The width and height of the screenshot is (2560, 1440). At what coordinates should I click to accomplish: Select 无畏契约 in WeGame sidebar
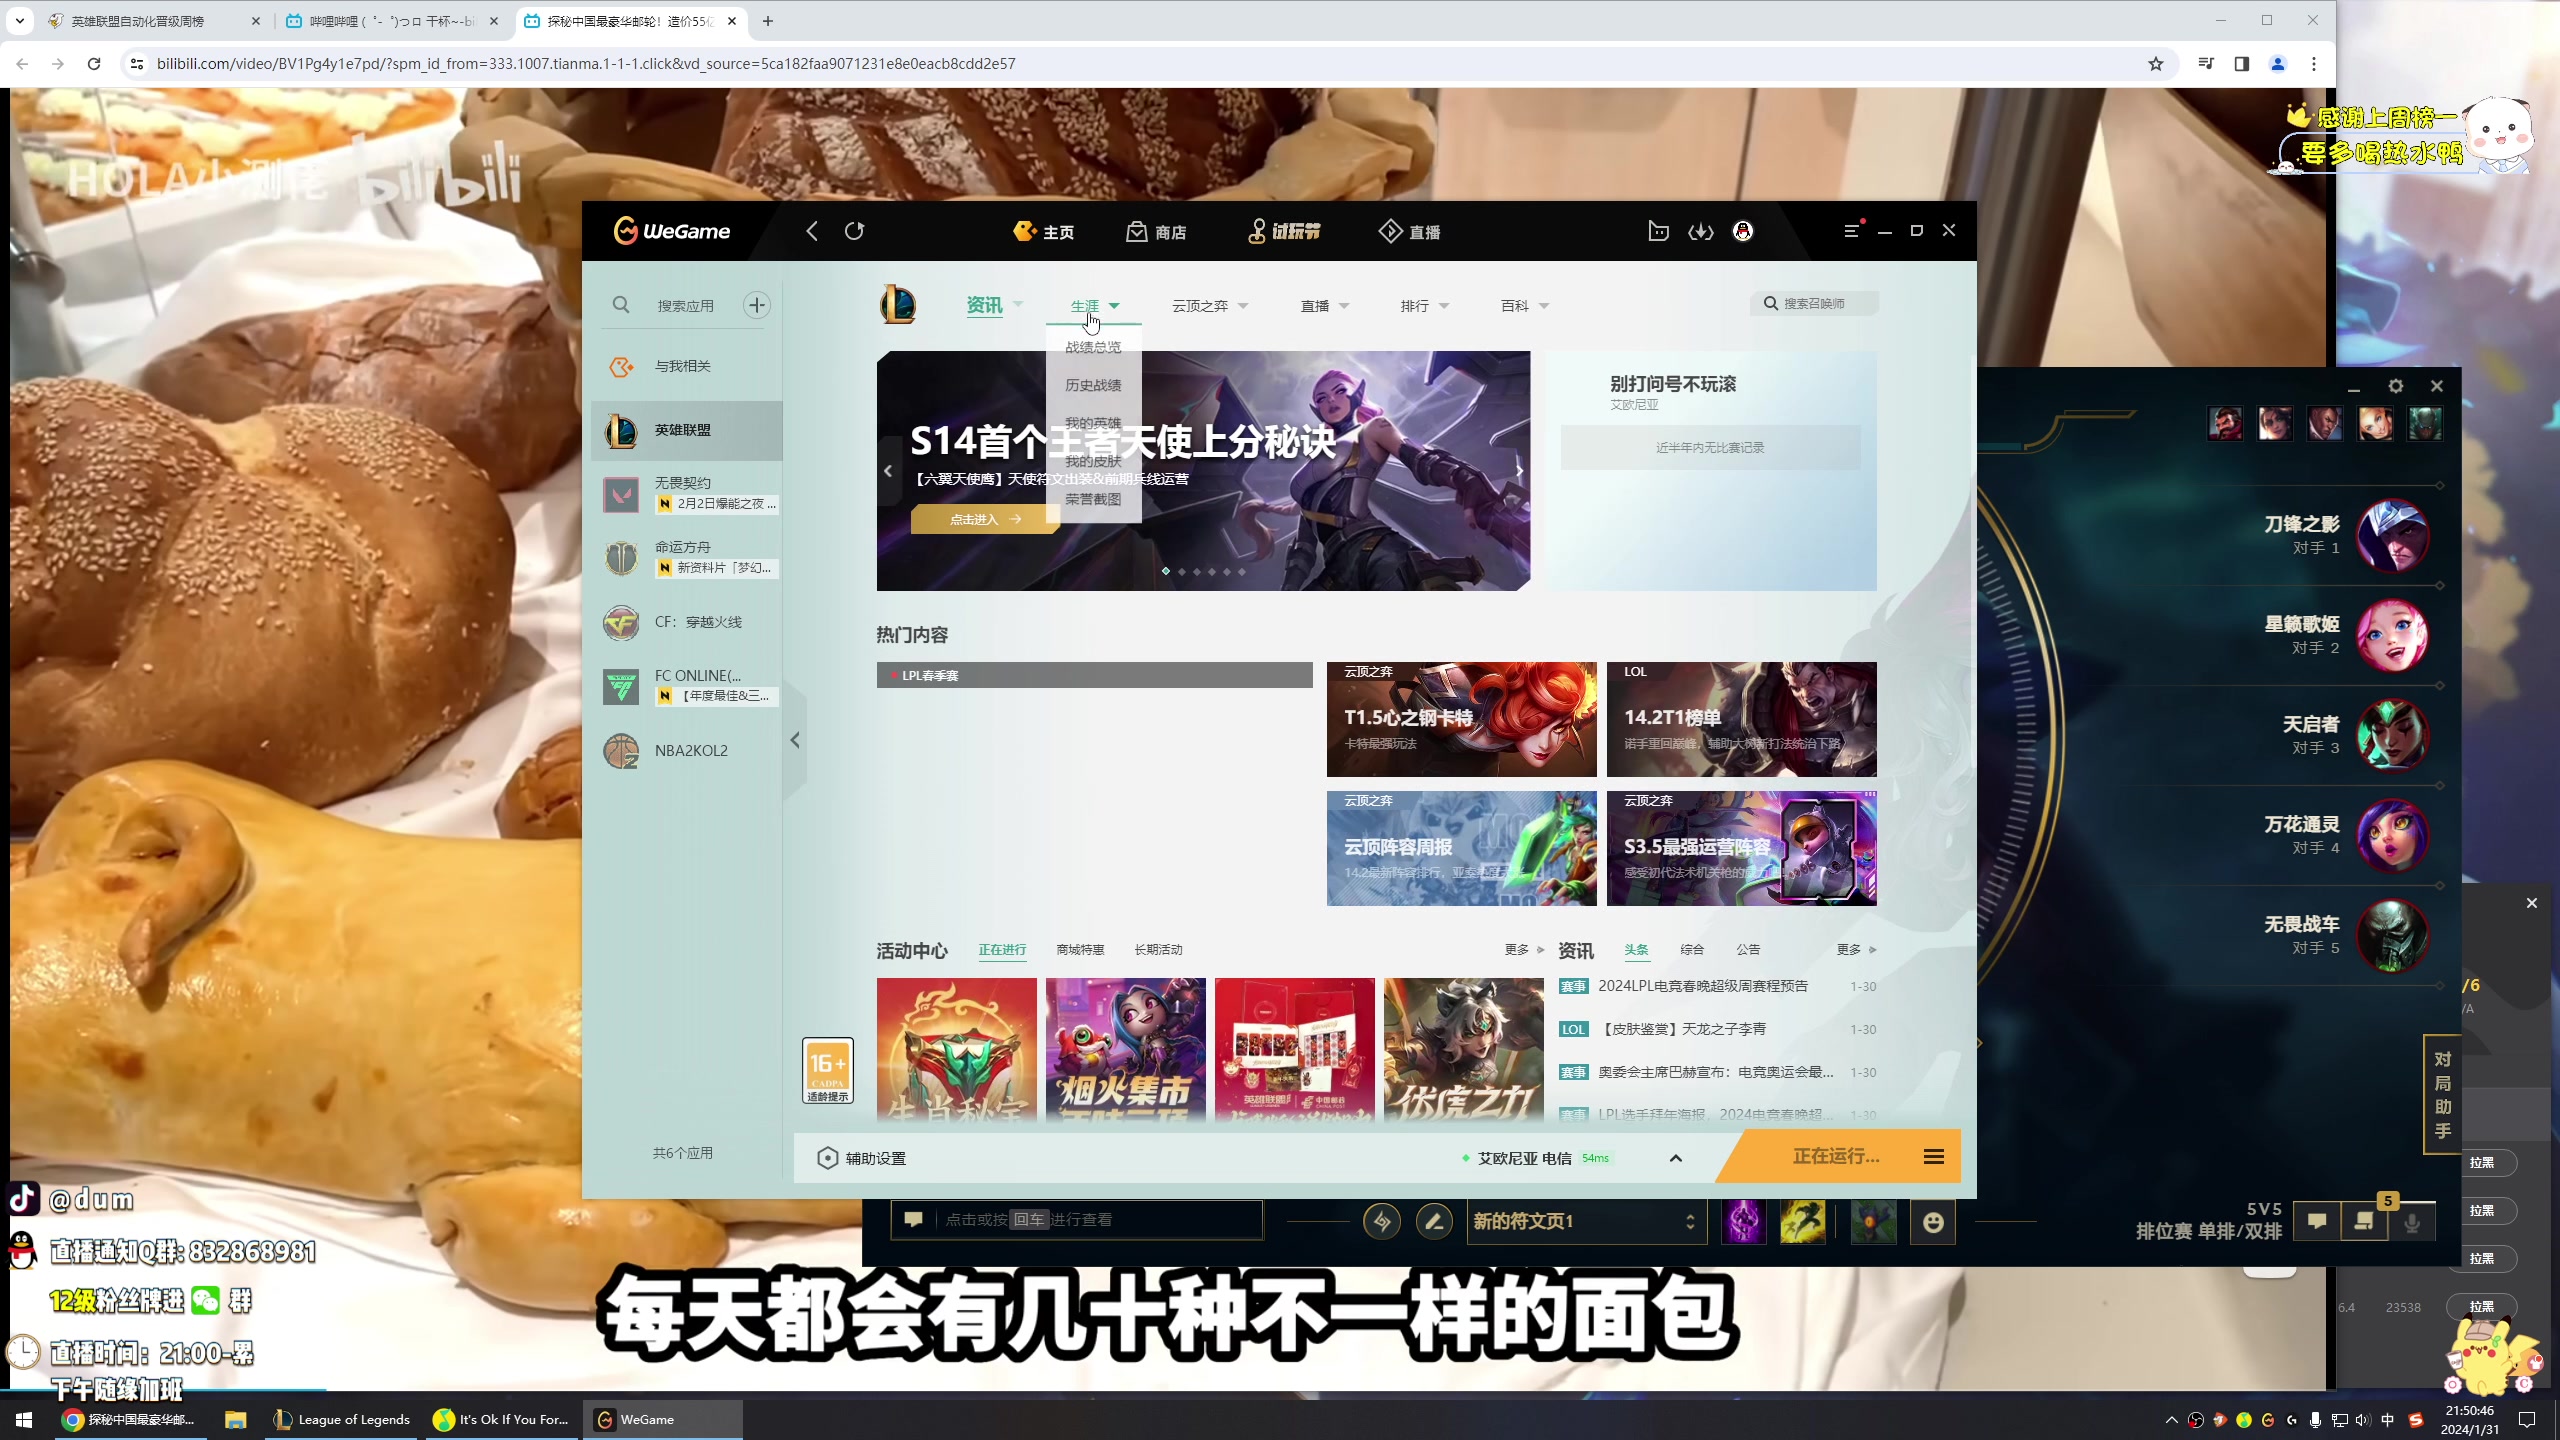pyautogui.click(x=687, y=494)
